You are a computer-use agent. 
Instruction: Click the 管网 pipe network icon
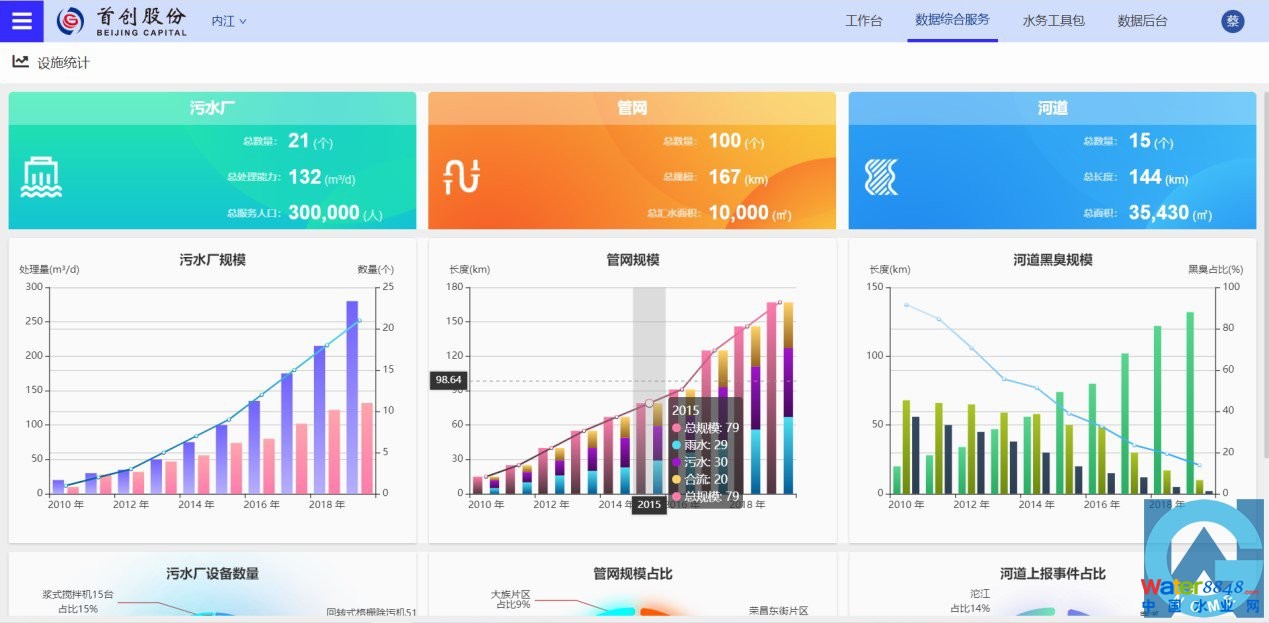tap(462, 177)
